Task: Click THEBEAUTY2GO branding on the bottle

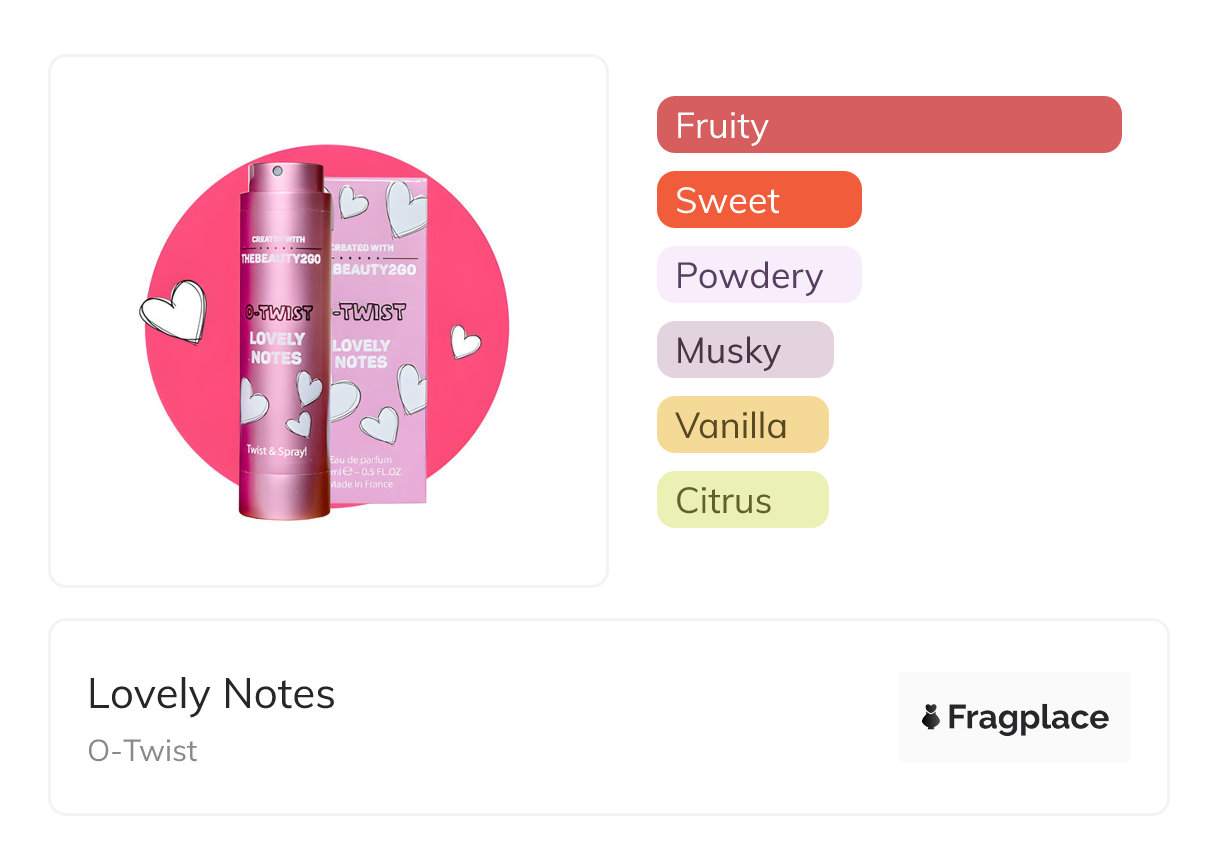Action: coord(278,258)
